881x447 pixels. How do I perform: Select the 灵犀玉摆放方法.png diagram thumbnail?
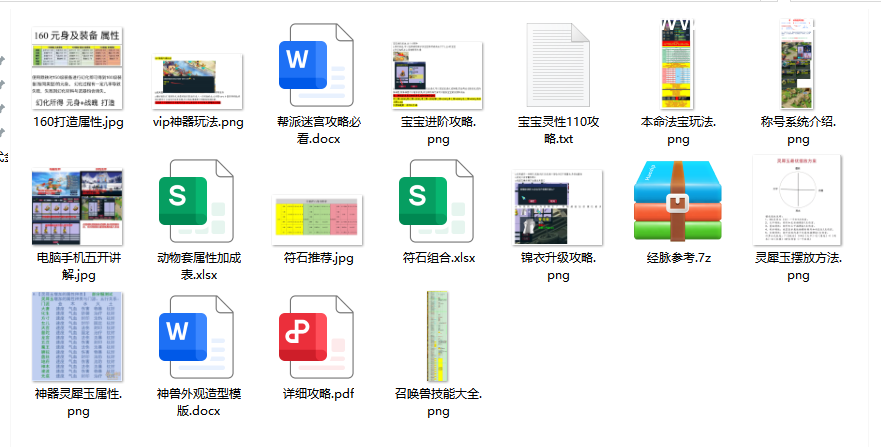(x=798, y=202)
